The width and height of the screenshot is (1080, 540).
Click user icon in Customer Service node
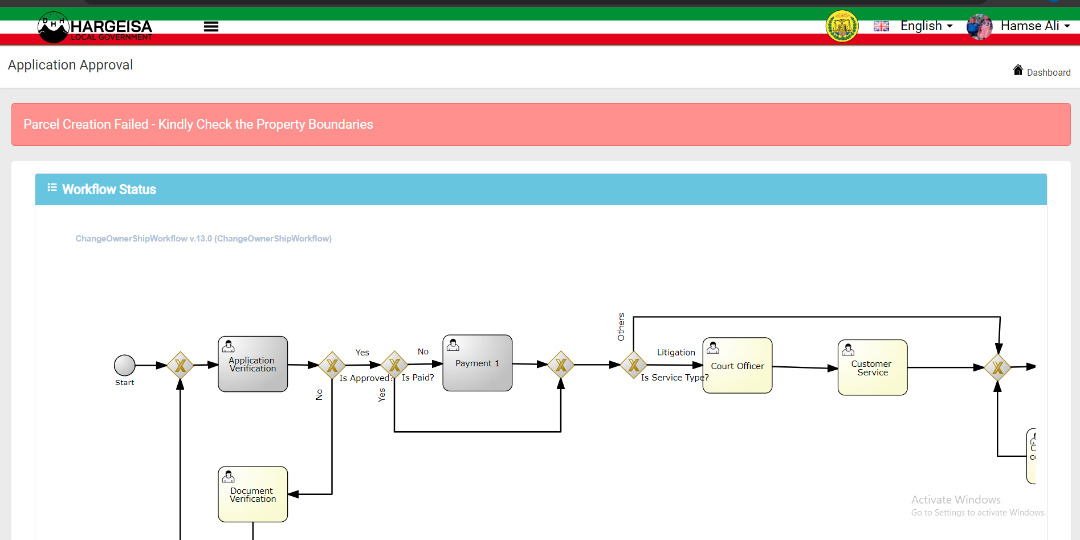tap(849, 349)
